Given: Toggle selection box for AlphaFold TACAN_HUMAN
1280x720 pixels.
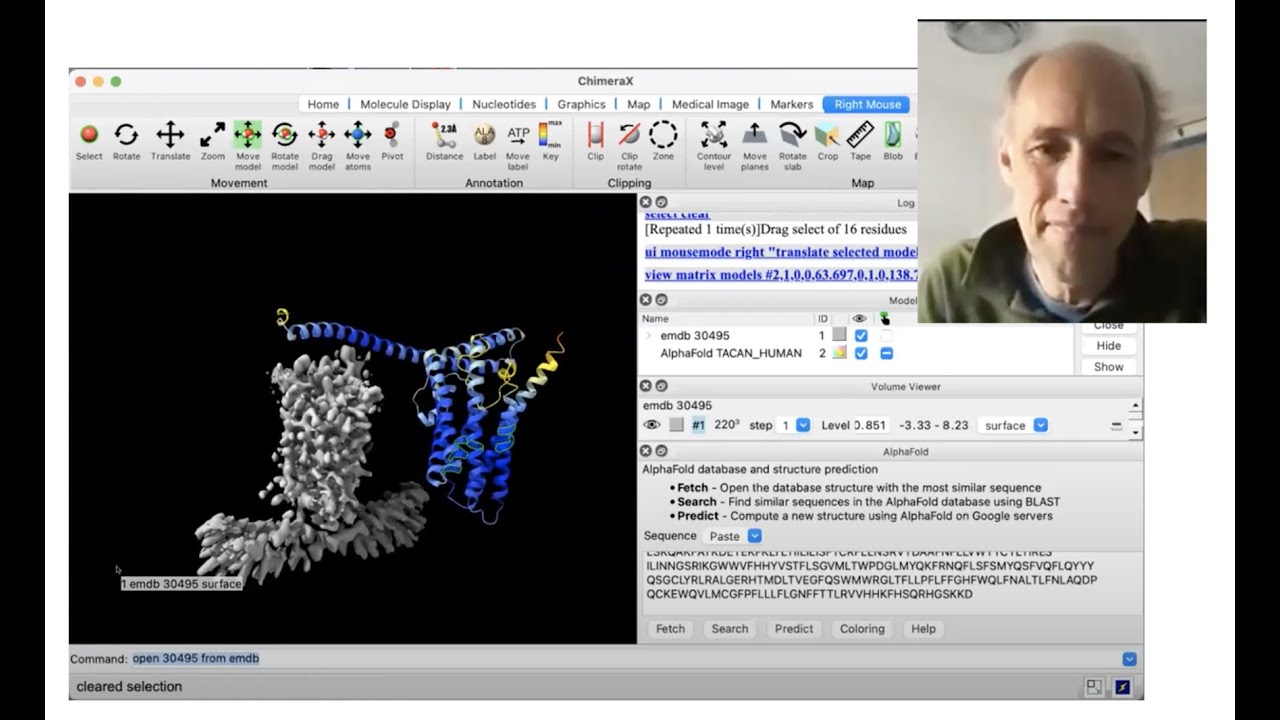Looking at the screenshot, I should (886, 353).
